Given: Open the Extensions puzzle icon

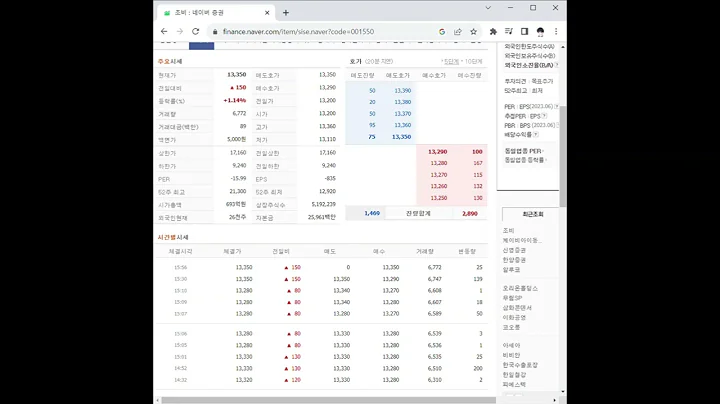Looking at the screenshot, I should (493, 32).
